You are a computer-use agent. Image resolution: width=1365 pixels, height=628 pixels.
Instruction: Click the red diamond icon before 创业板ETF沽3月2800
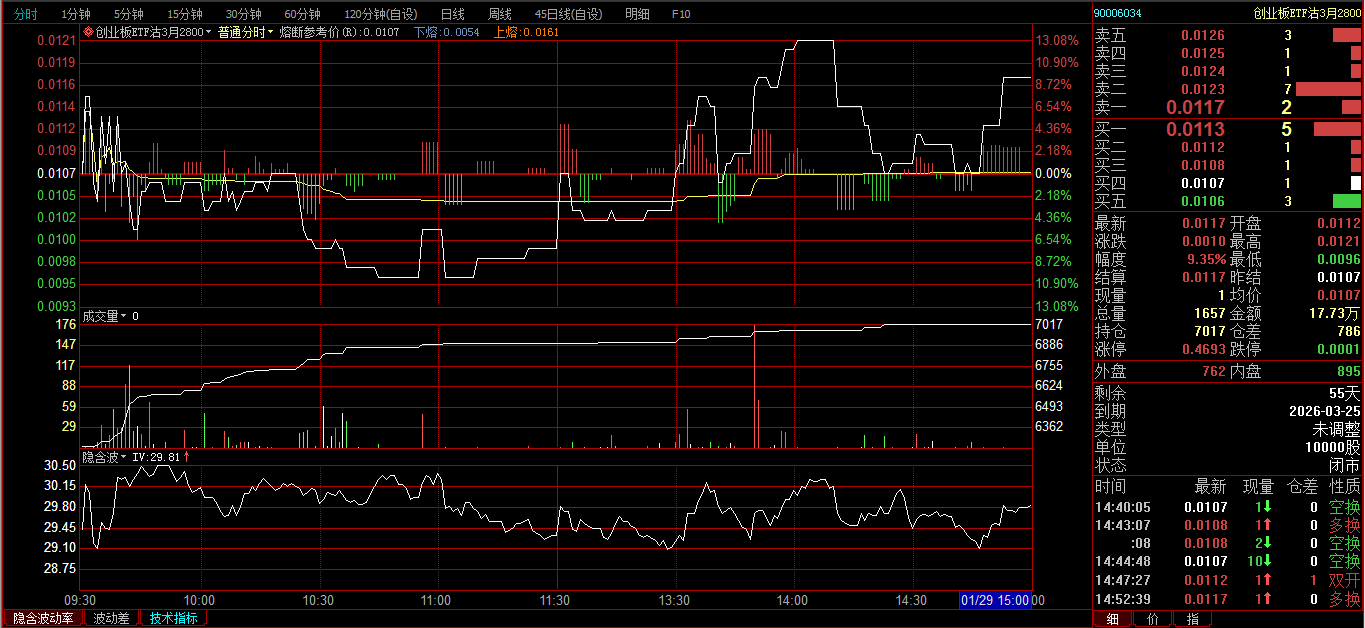[88, 32]
